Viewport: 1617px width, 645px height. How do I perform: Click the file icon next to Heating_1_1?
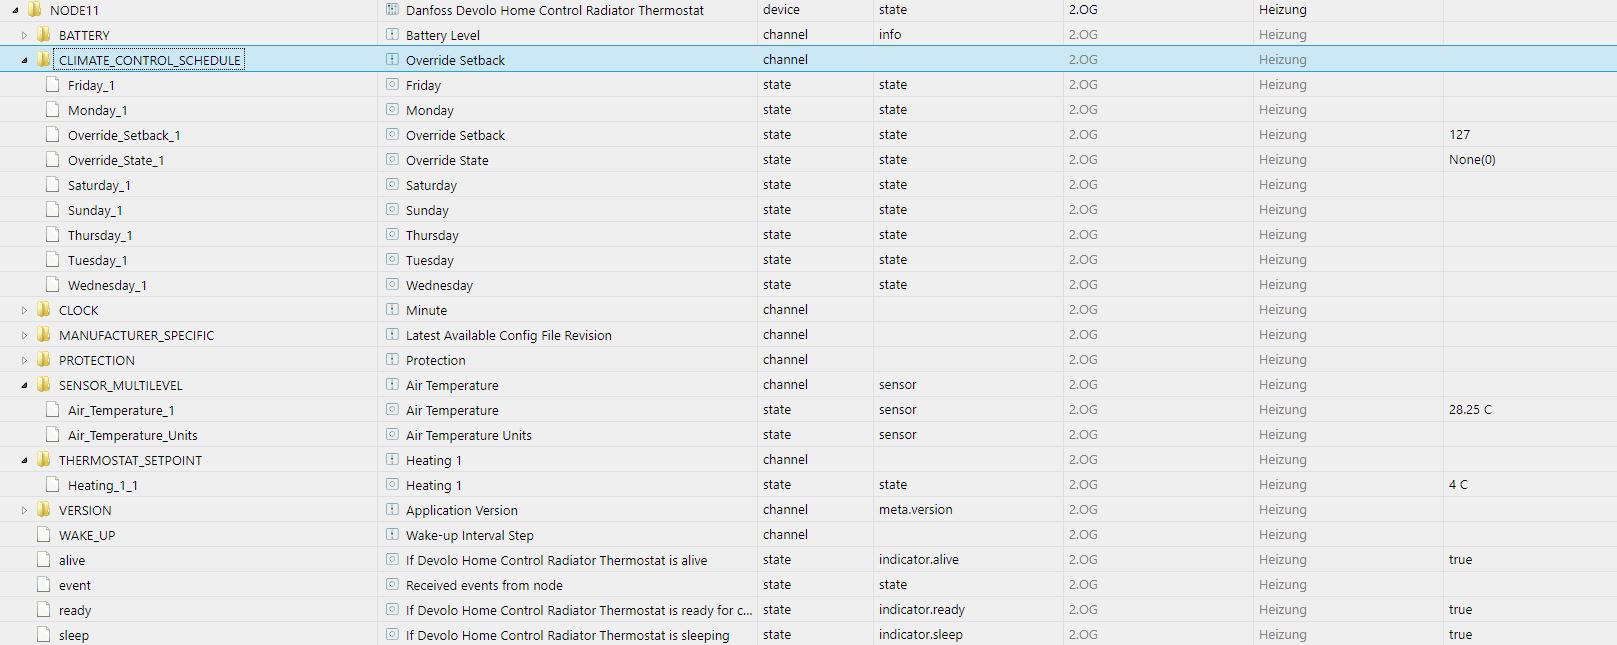click(x=53, y=485)
